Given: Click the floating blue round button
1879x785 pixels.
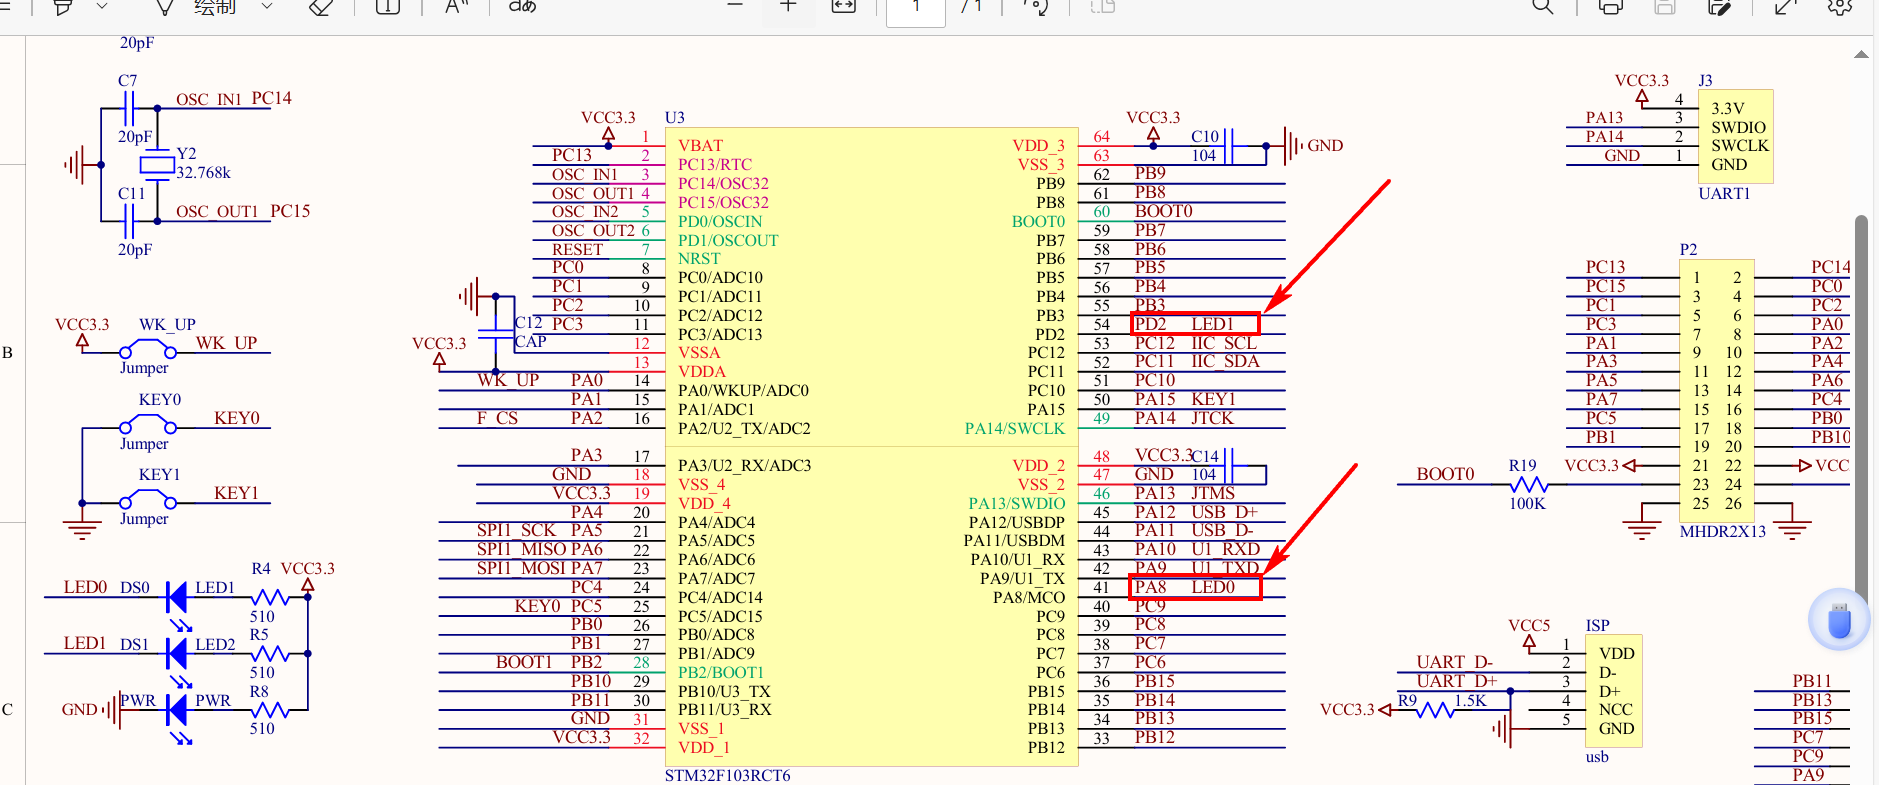Looking at the screenshot, I should coord(1839,620).
